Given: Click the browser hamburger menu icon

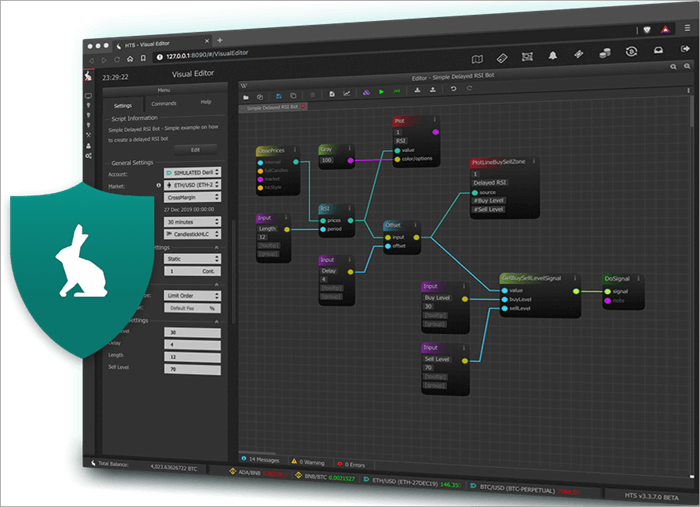Looking at the screenshot, I should (x=687, y=28).
